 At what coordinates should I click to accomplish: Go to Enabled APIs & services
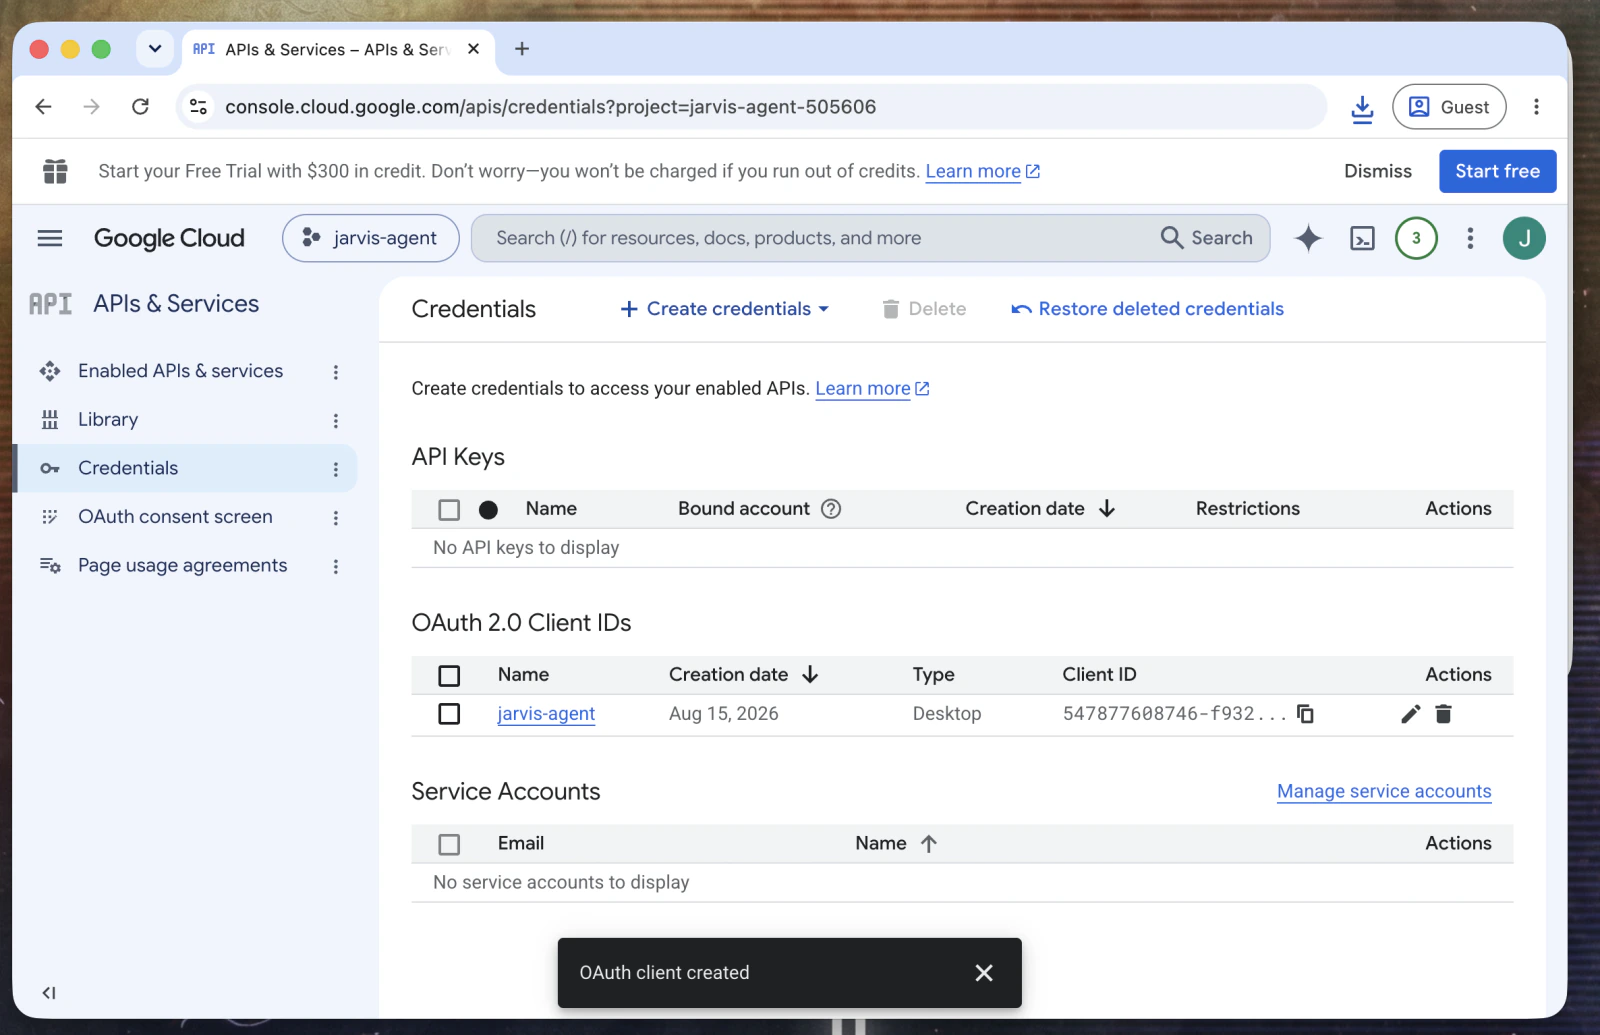click(180, 371)
